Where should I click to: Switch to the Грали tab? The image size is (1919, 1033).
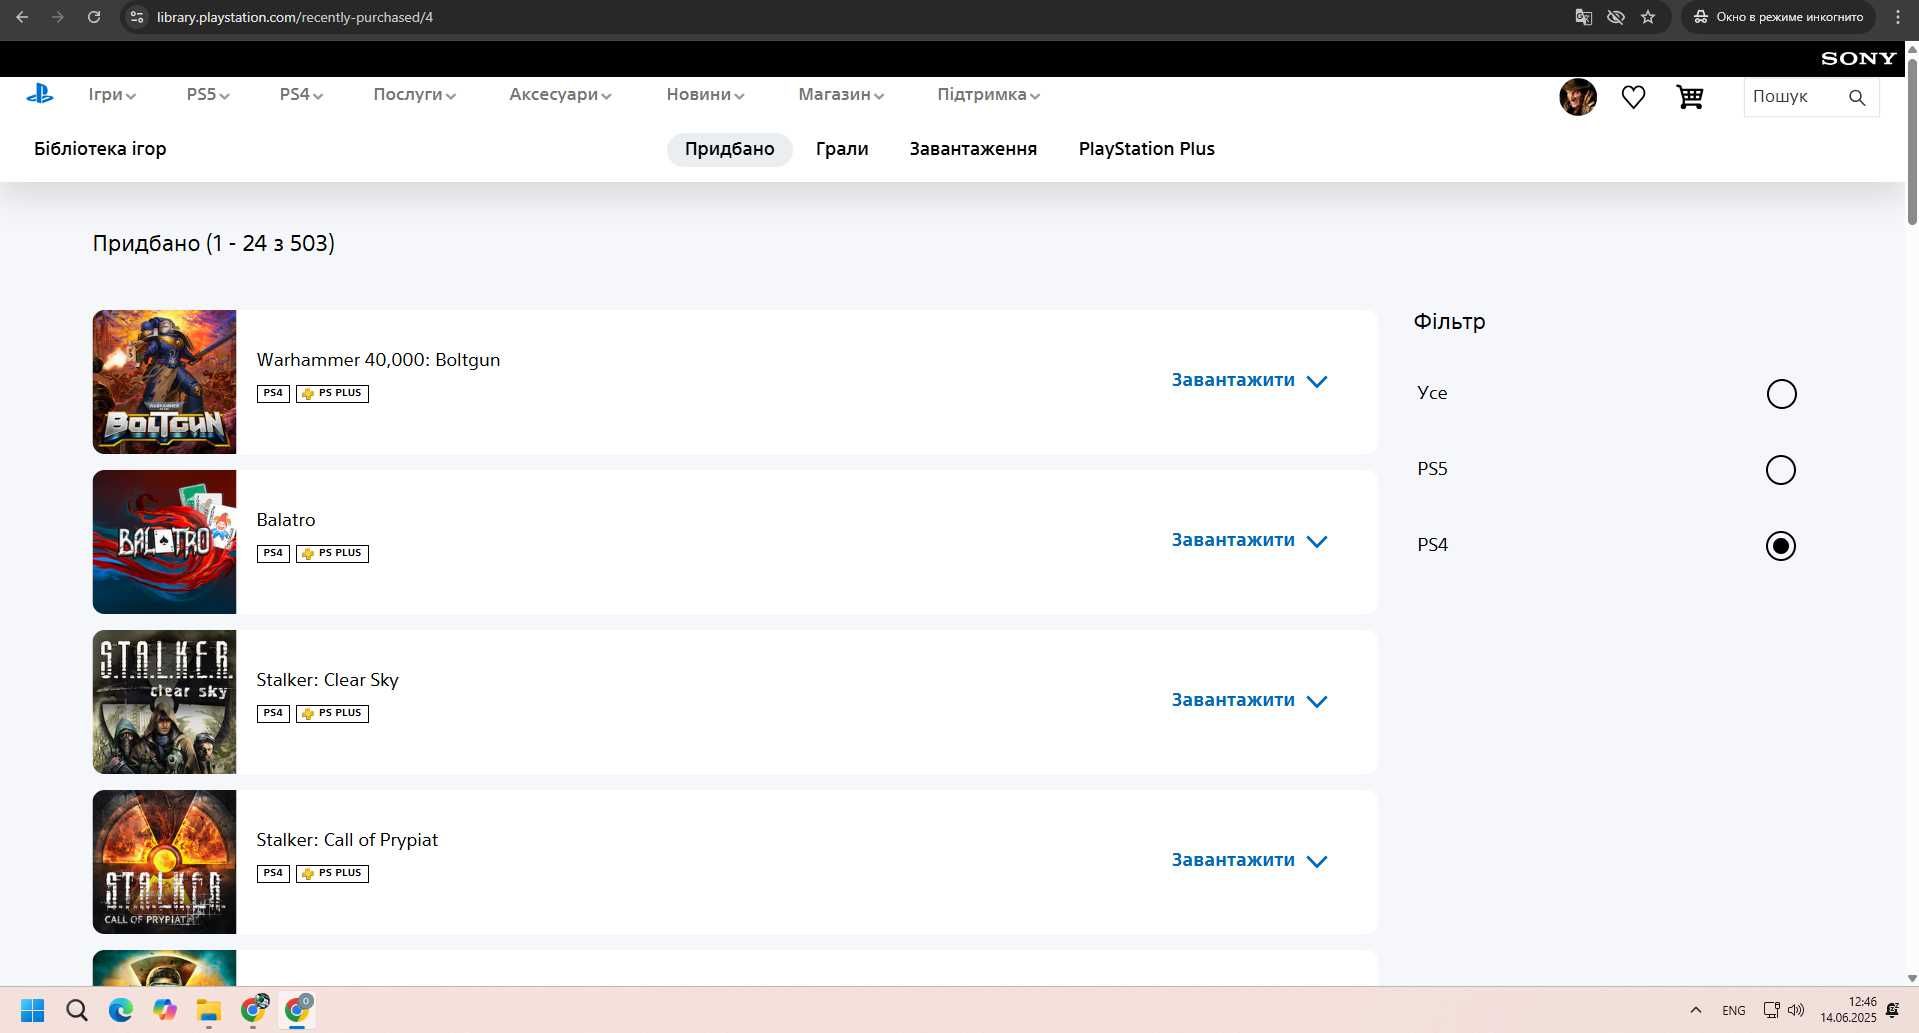tap(842, 149)
